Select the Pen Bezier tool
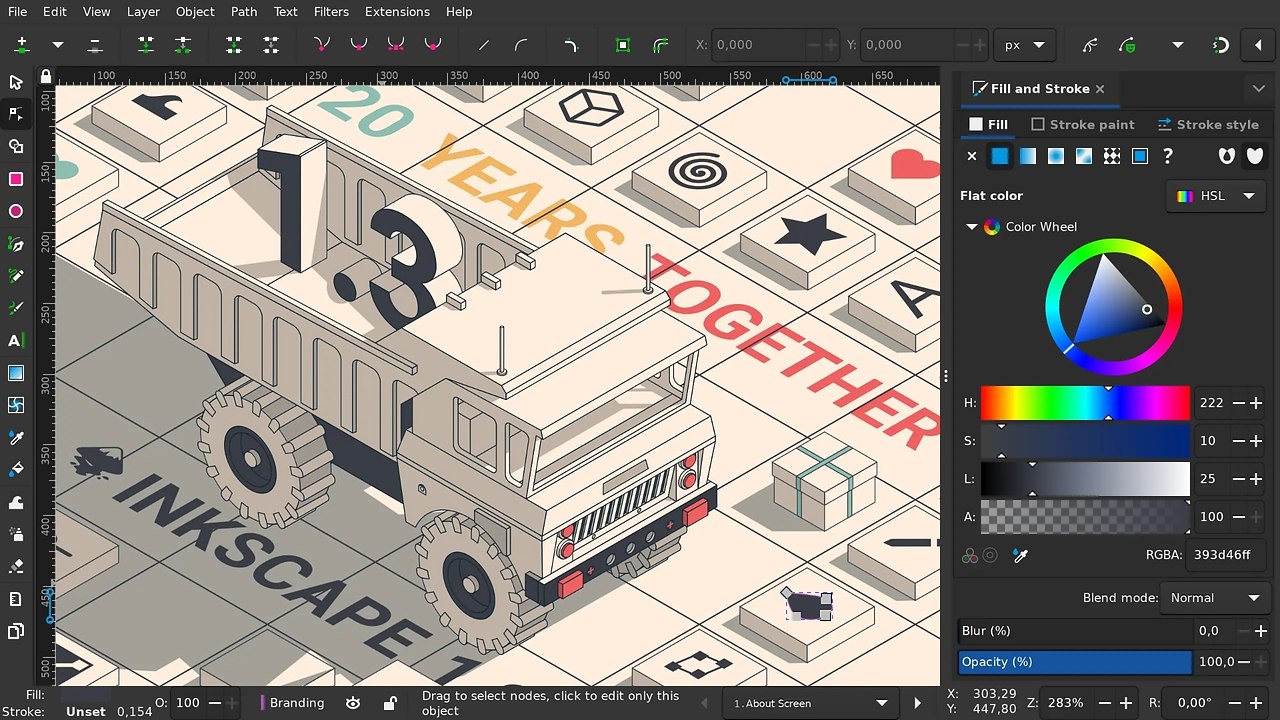1280x720 pixels. click(15, 244)
